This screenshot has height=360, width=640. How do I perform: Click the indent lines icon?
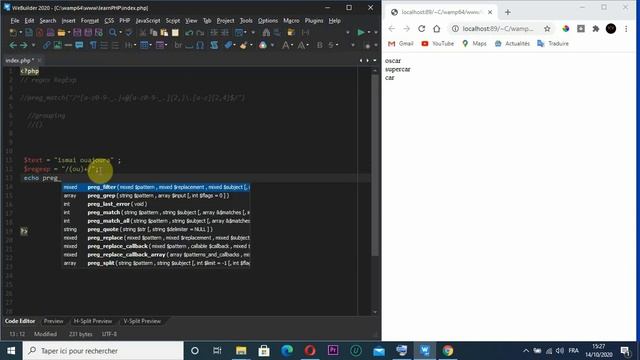click(104, 45)
